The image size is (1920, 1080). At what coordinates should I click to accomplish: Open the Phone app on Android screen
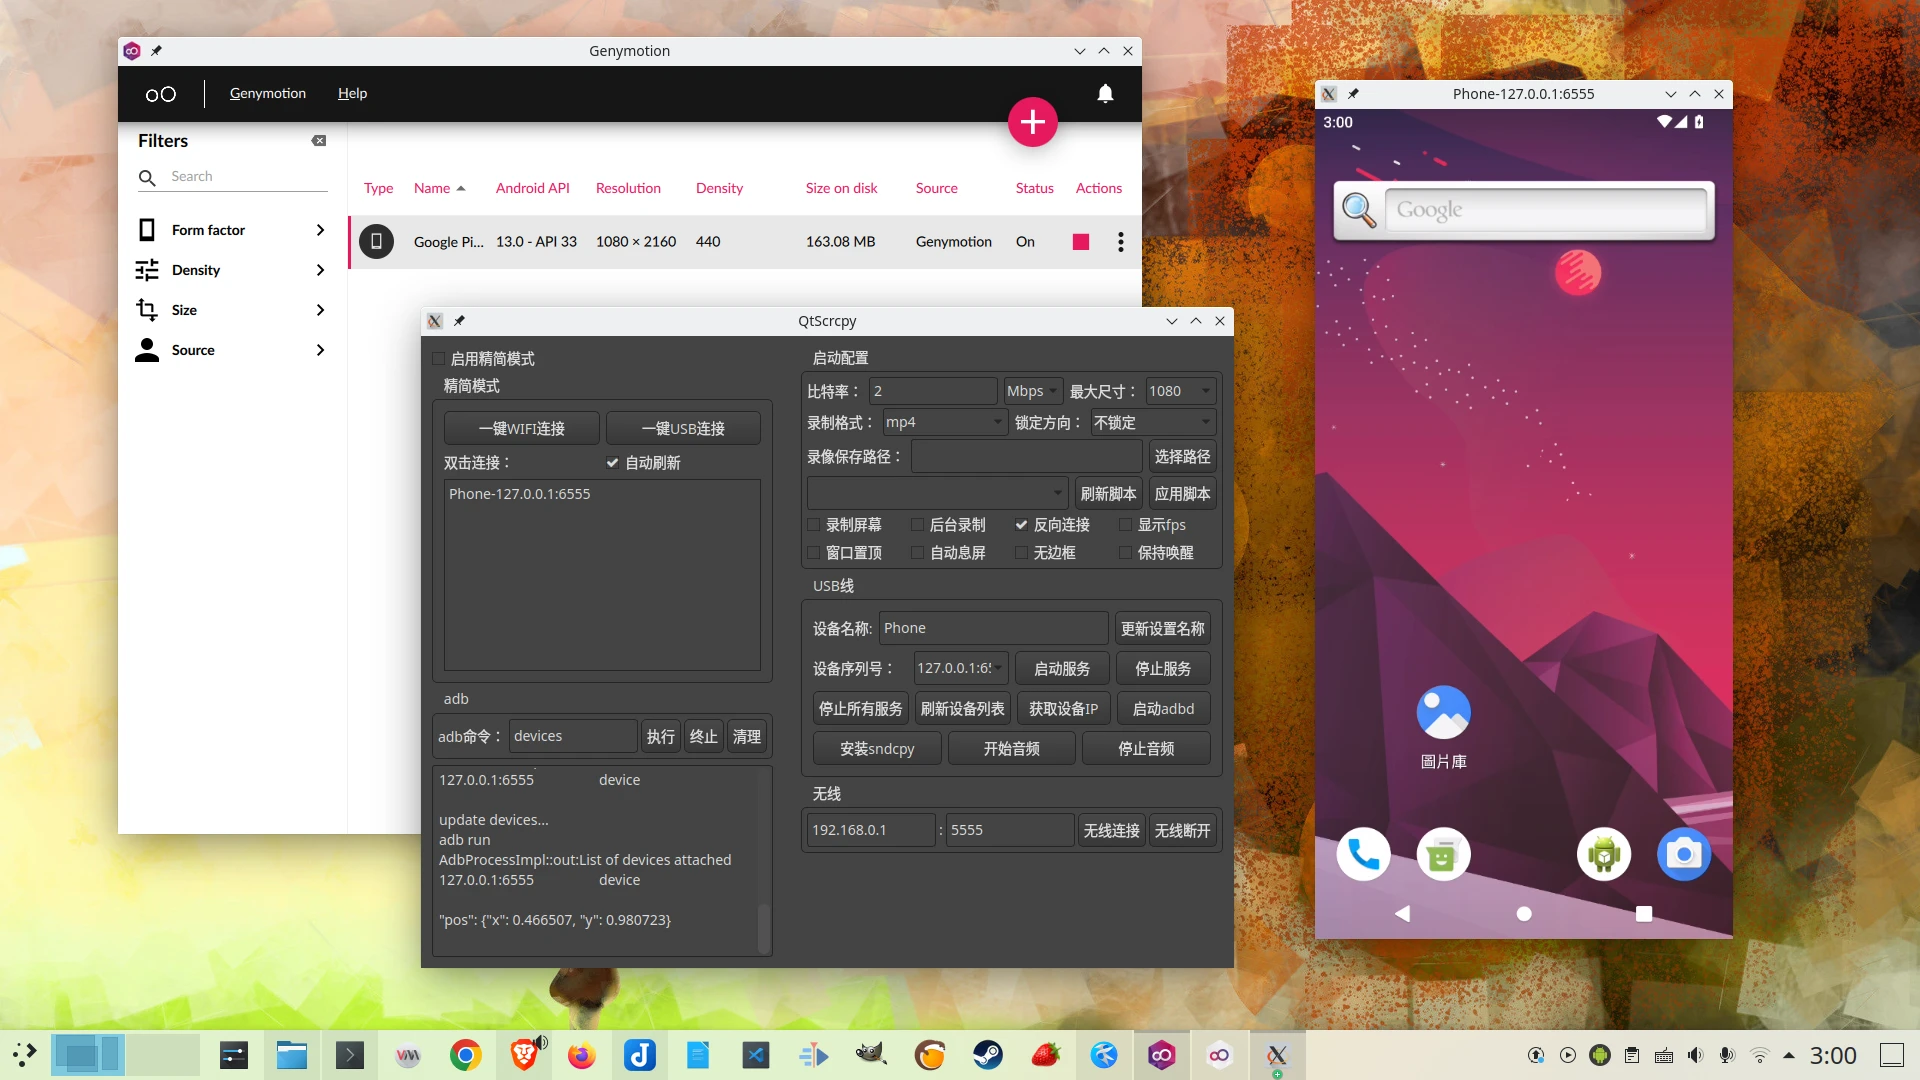[x=1363, y=854]
